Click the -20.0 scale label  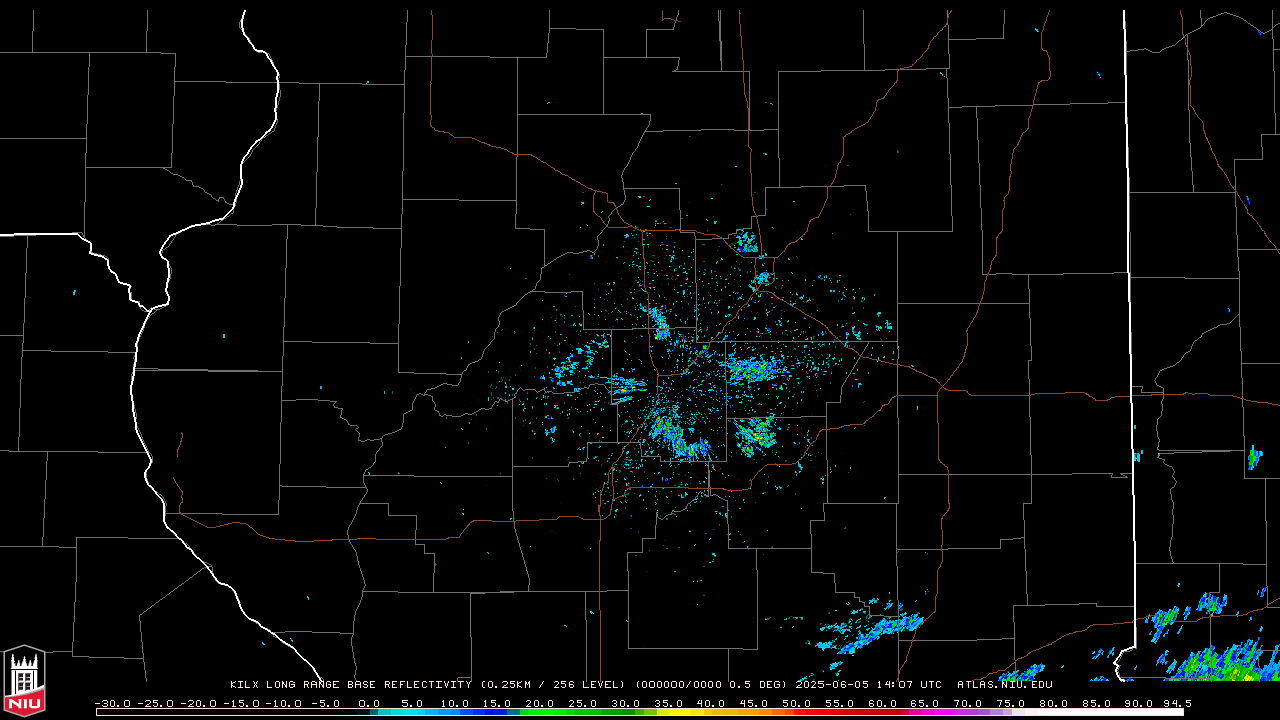pyautogui.click(x=199, y=704)
